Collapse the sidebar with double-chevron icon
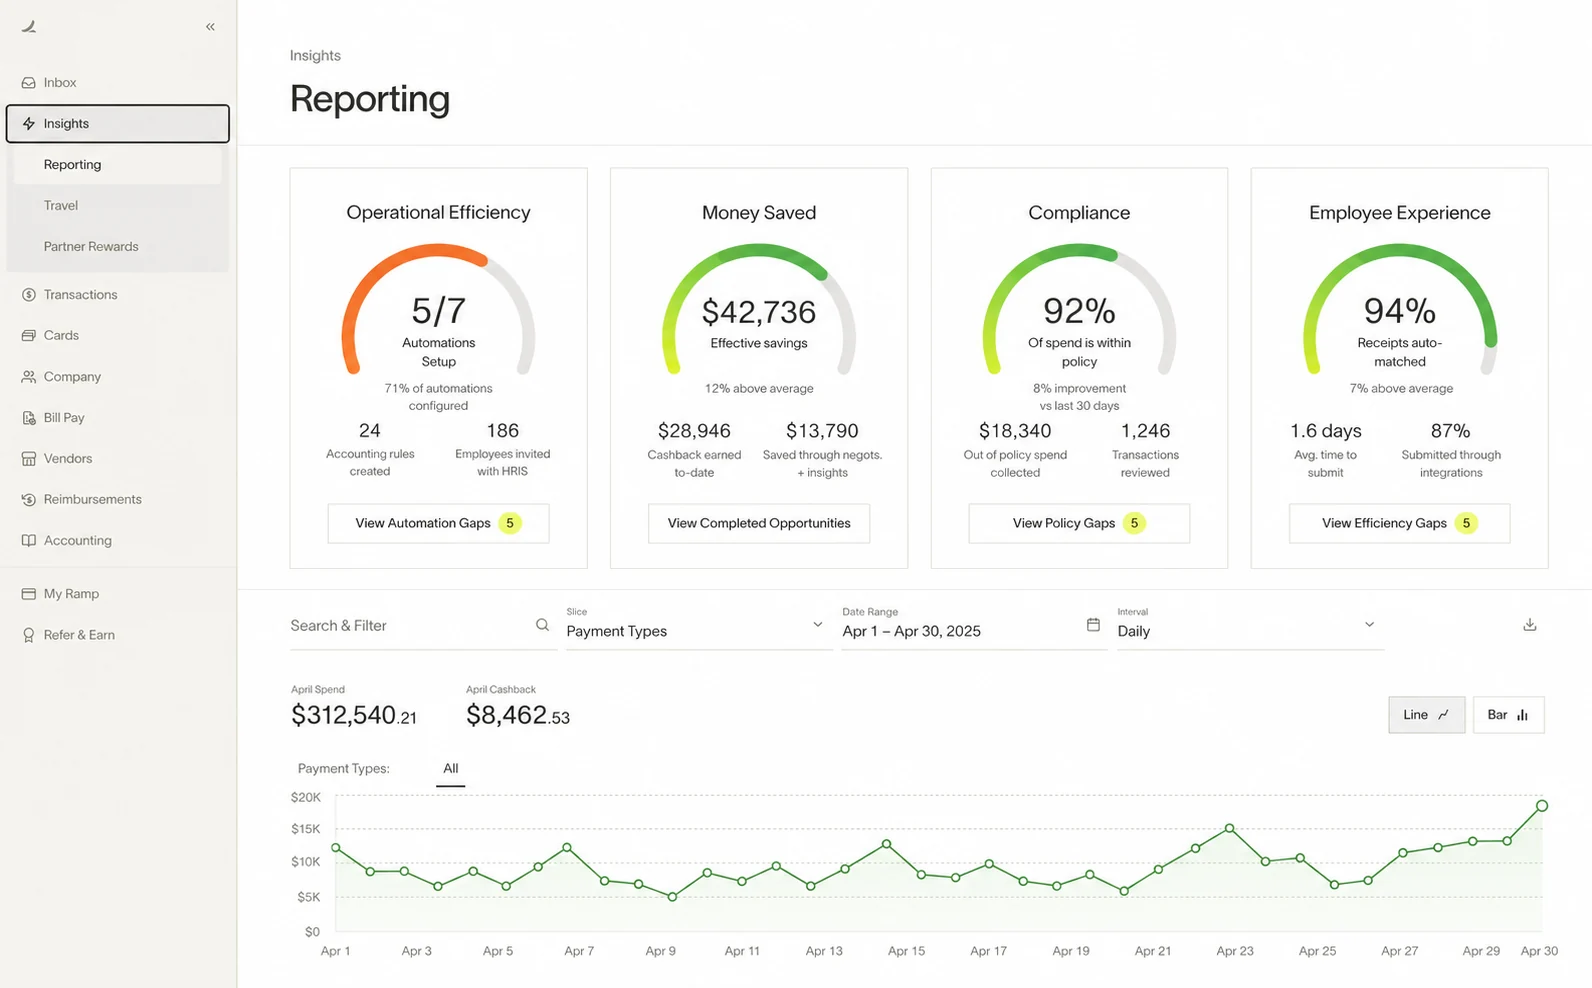 pyautogui.click(x=210, y=27)
